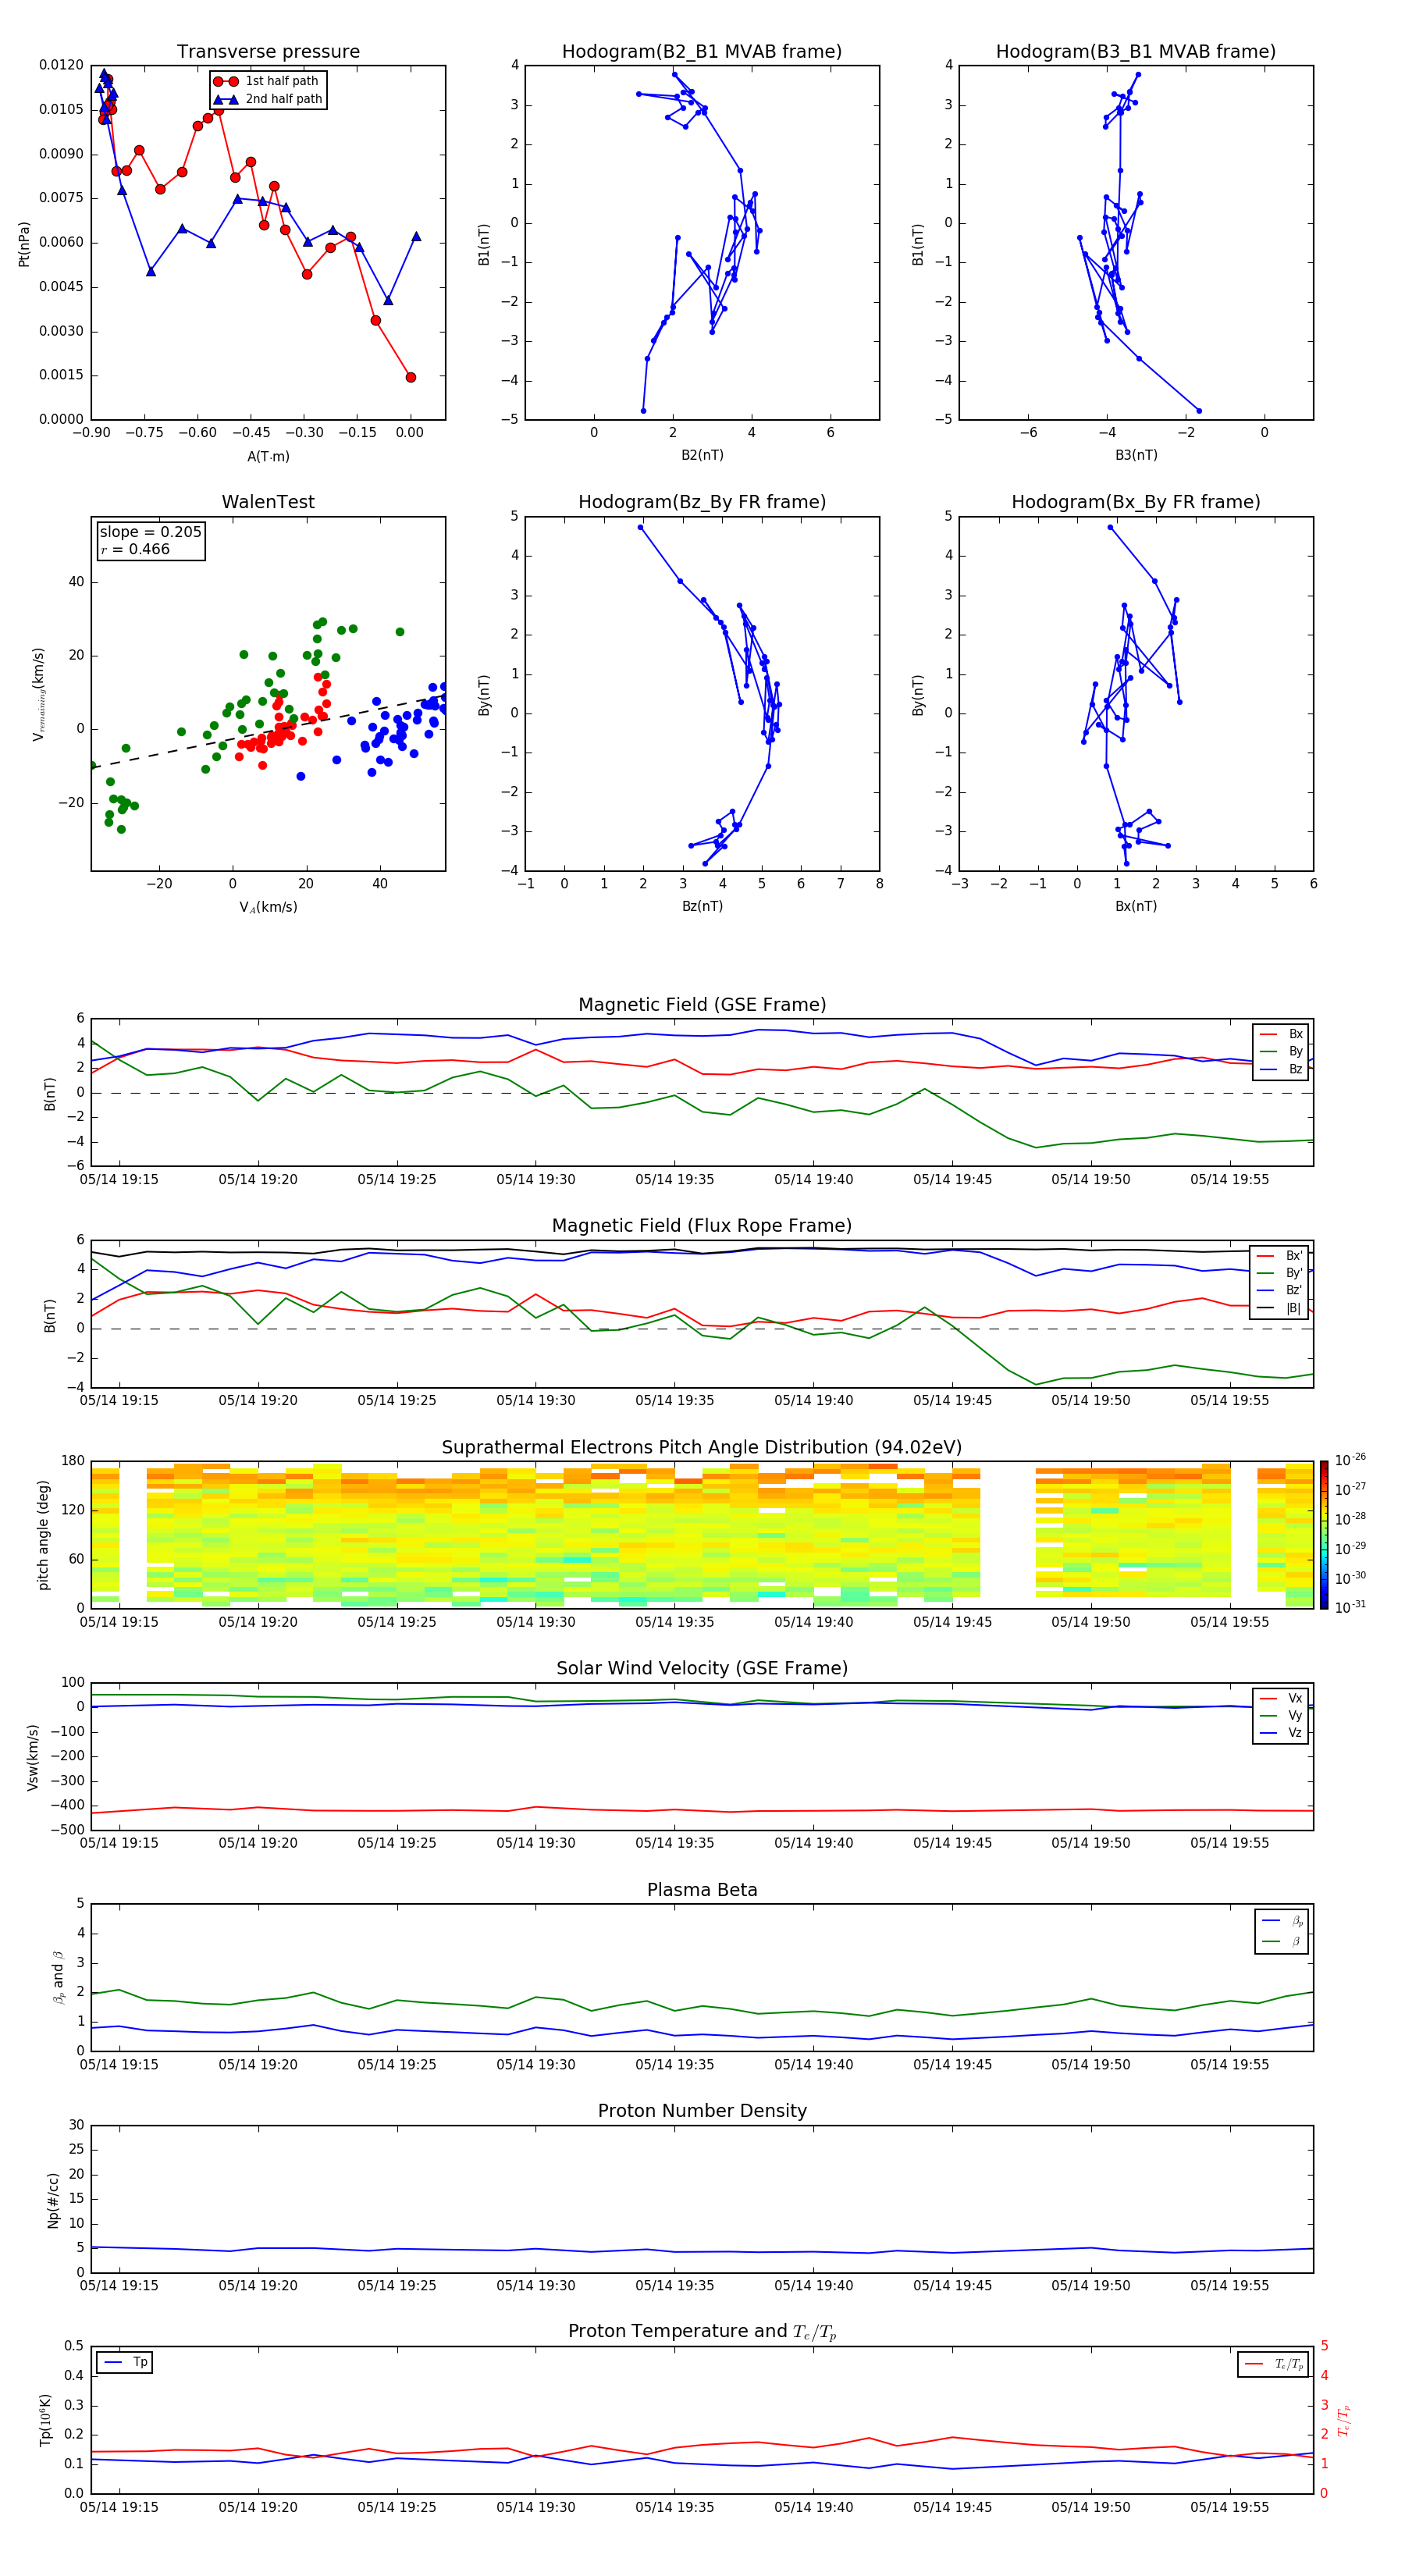1405x2576 pixels.
Task: Click the "B3(nT)" x-axis label
Action: [x=1136, y=455]
